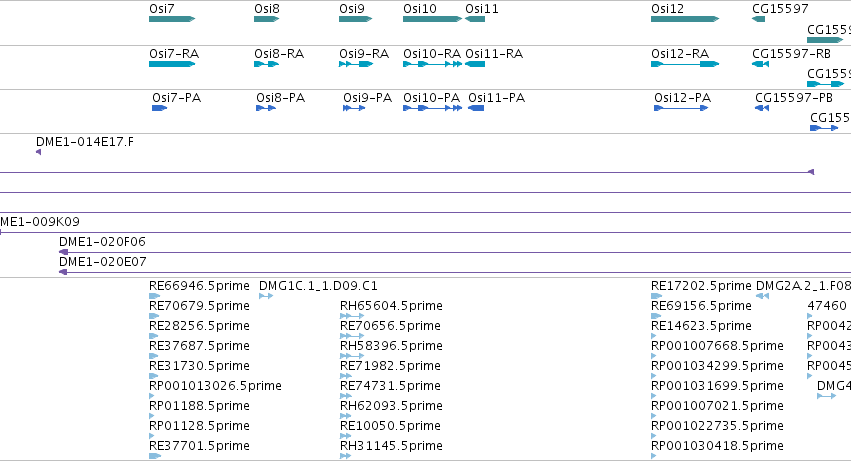
Task: Open the RP001007668.5prime EST entry
Action: 717,346
